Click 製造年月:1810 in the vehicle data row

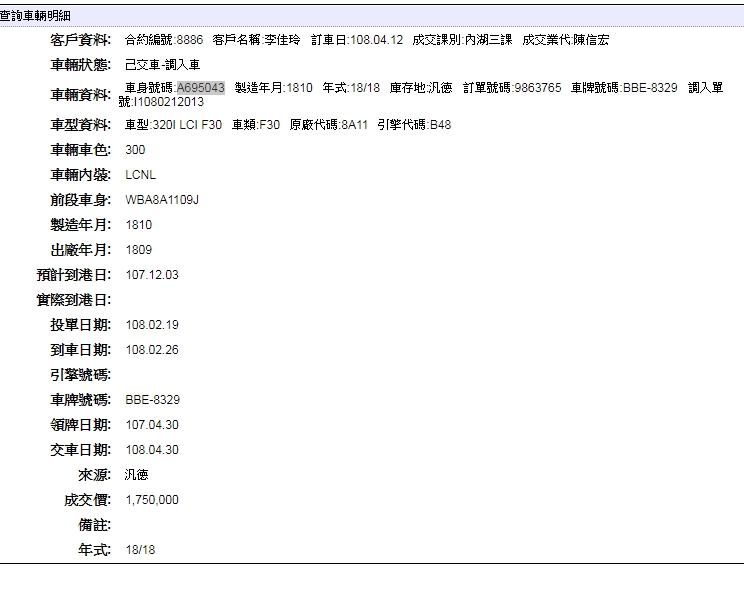274,88
